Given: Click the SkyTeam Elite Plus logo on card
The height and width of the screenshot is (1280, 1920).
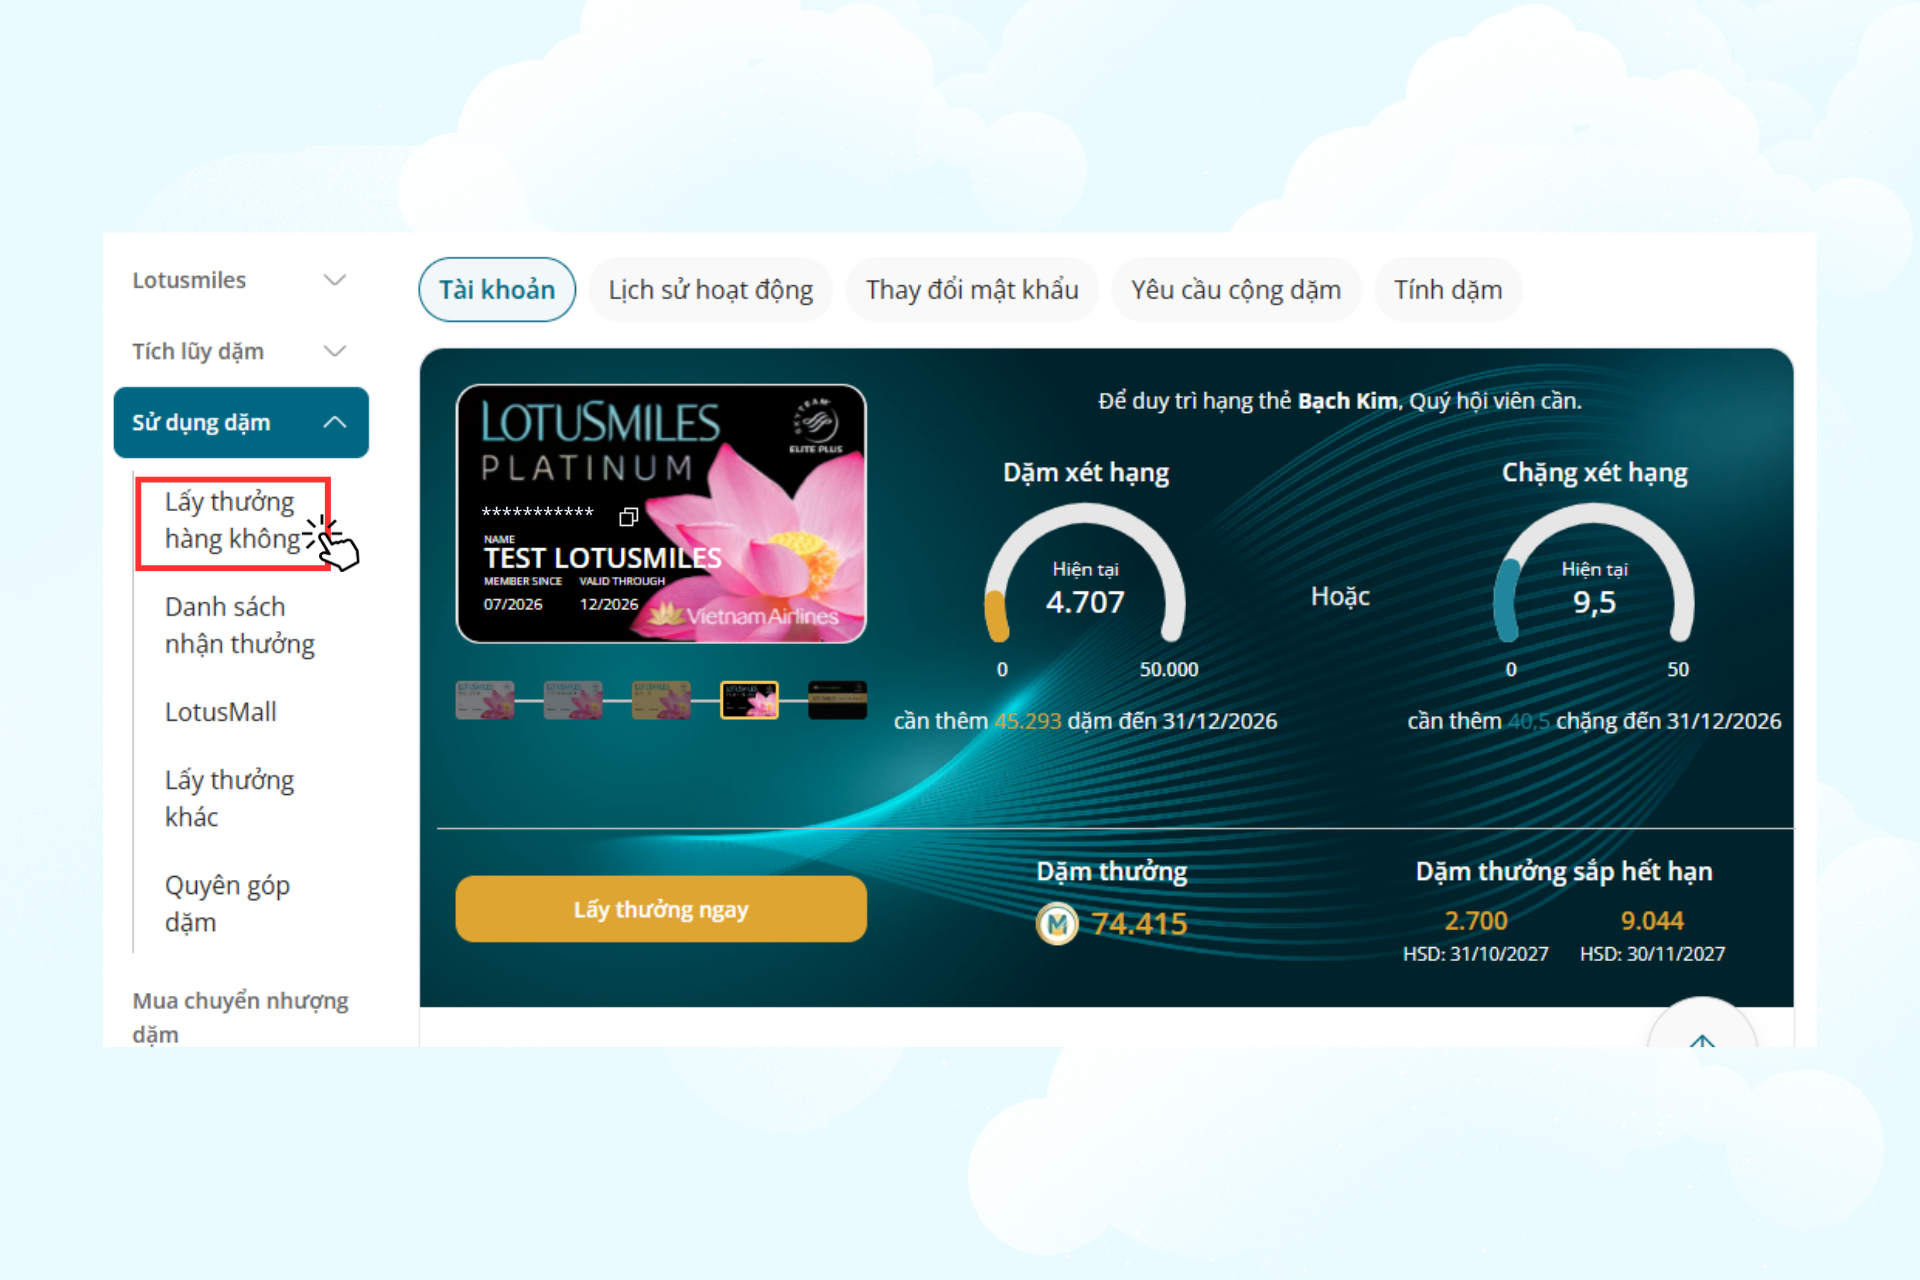Looking at the screenshot, I should 816,425.
